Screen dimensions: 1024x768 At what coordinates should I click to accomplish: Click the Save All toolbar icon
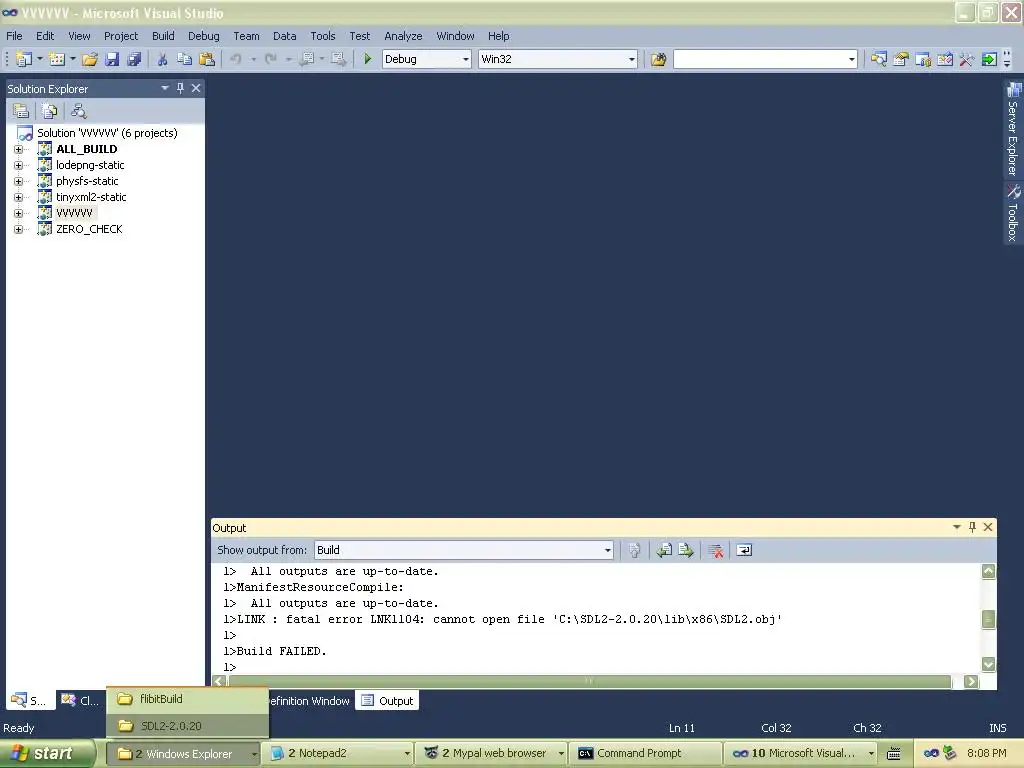coord(135,59)
